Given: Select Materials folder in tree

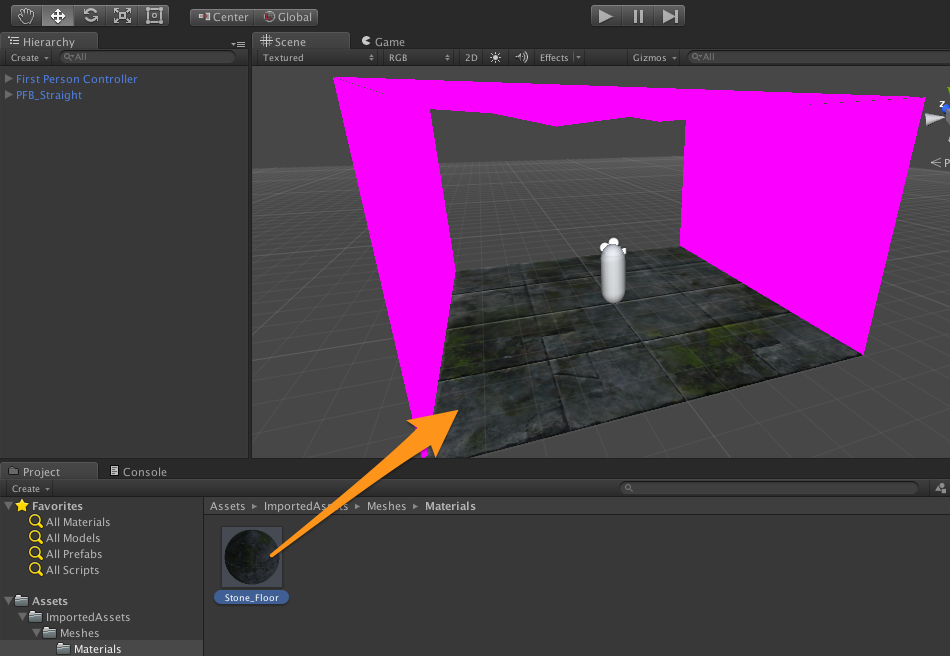Looking at the screenshot, I should [90, 649].
